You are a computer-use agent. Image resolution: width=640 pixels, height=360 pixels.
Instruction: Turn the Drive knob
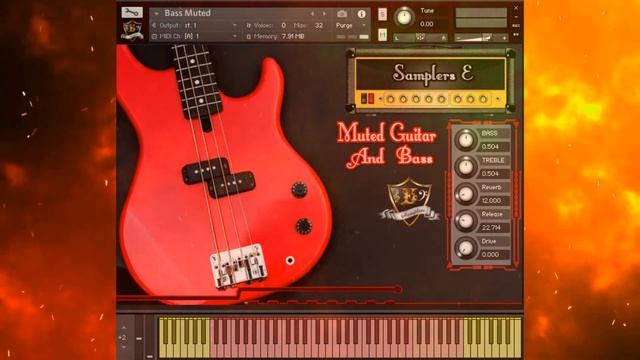465,248
